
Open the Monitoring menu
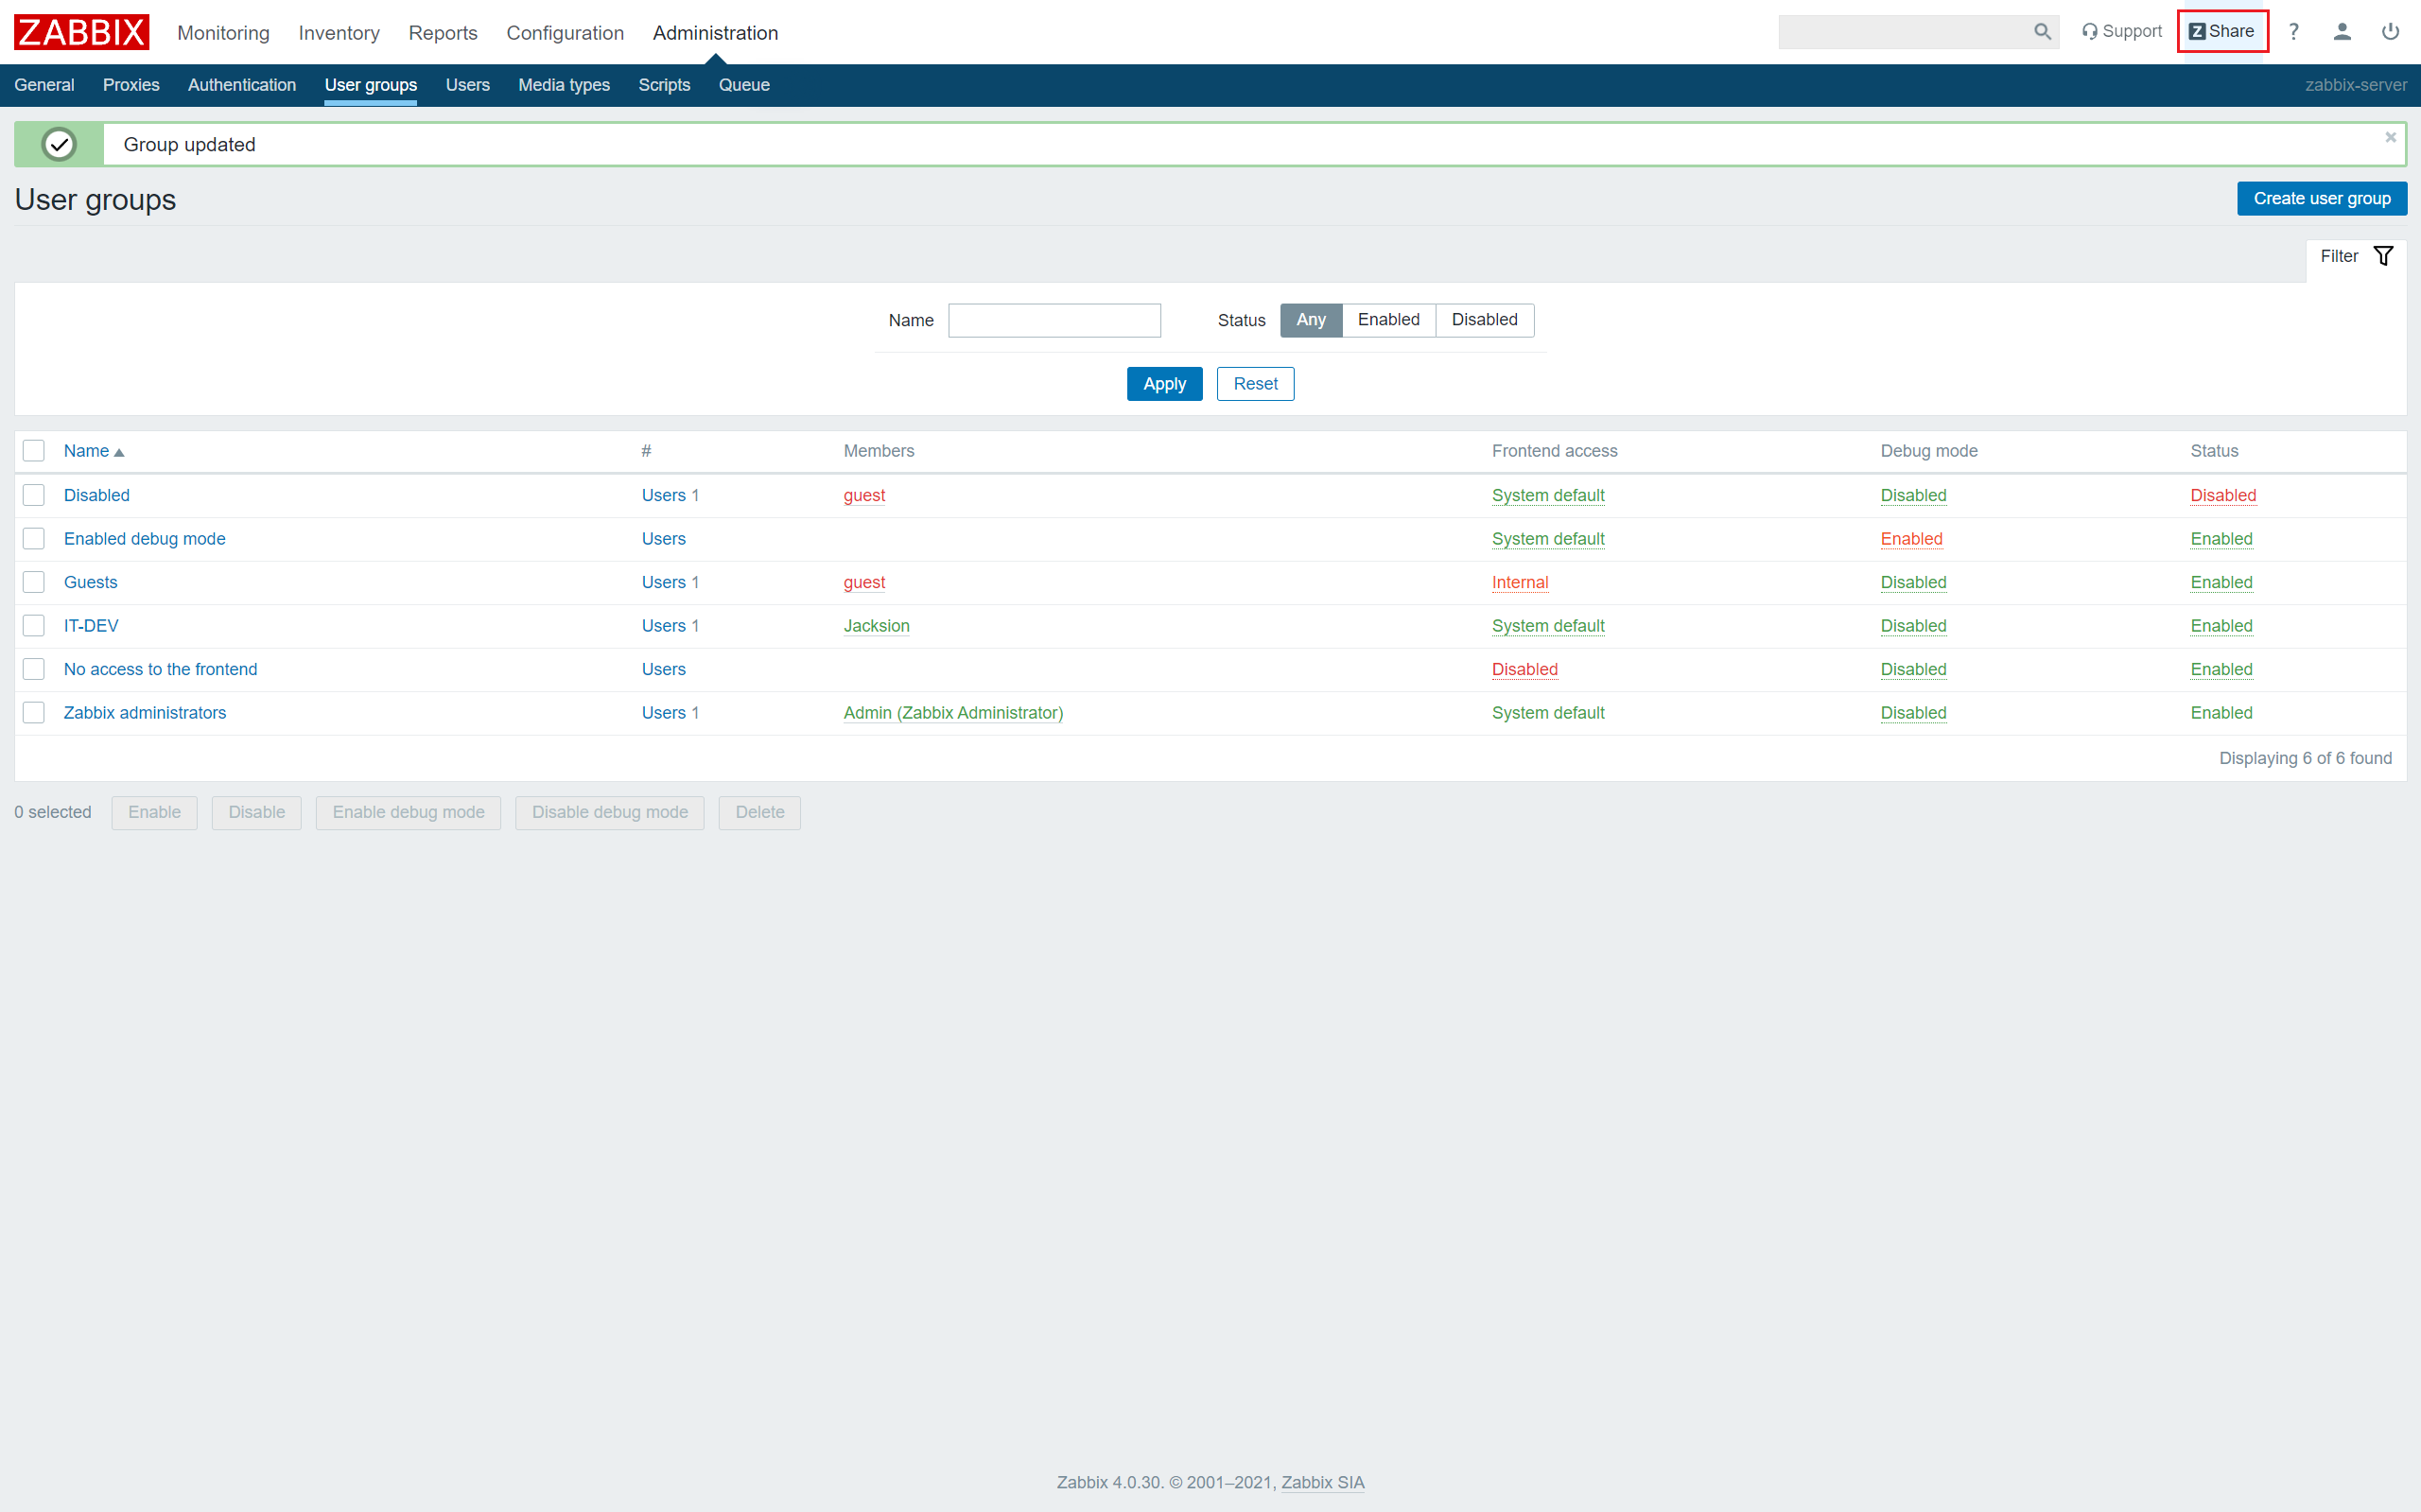pos(222,32)
